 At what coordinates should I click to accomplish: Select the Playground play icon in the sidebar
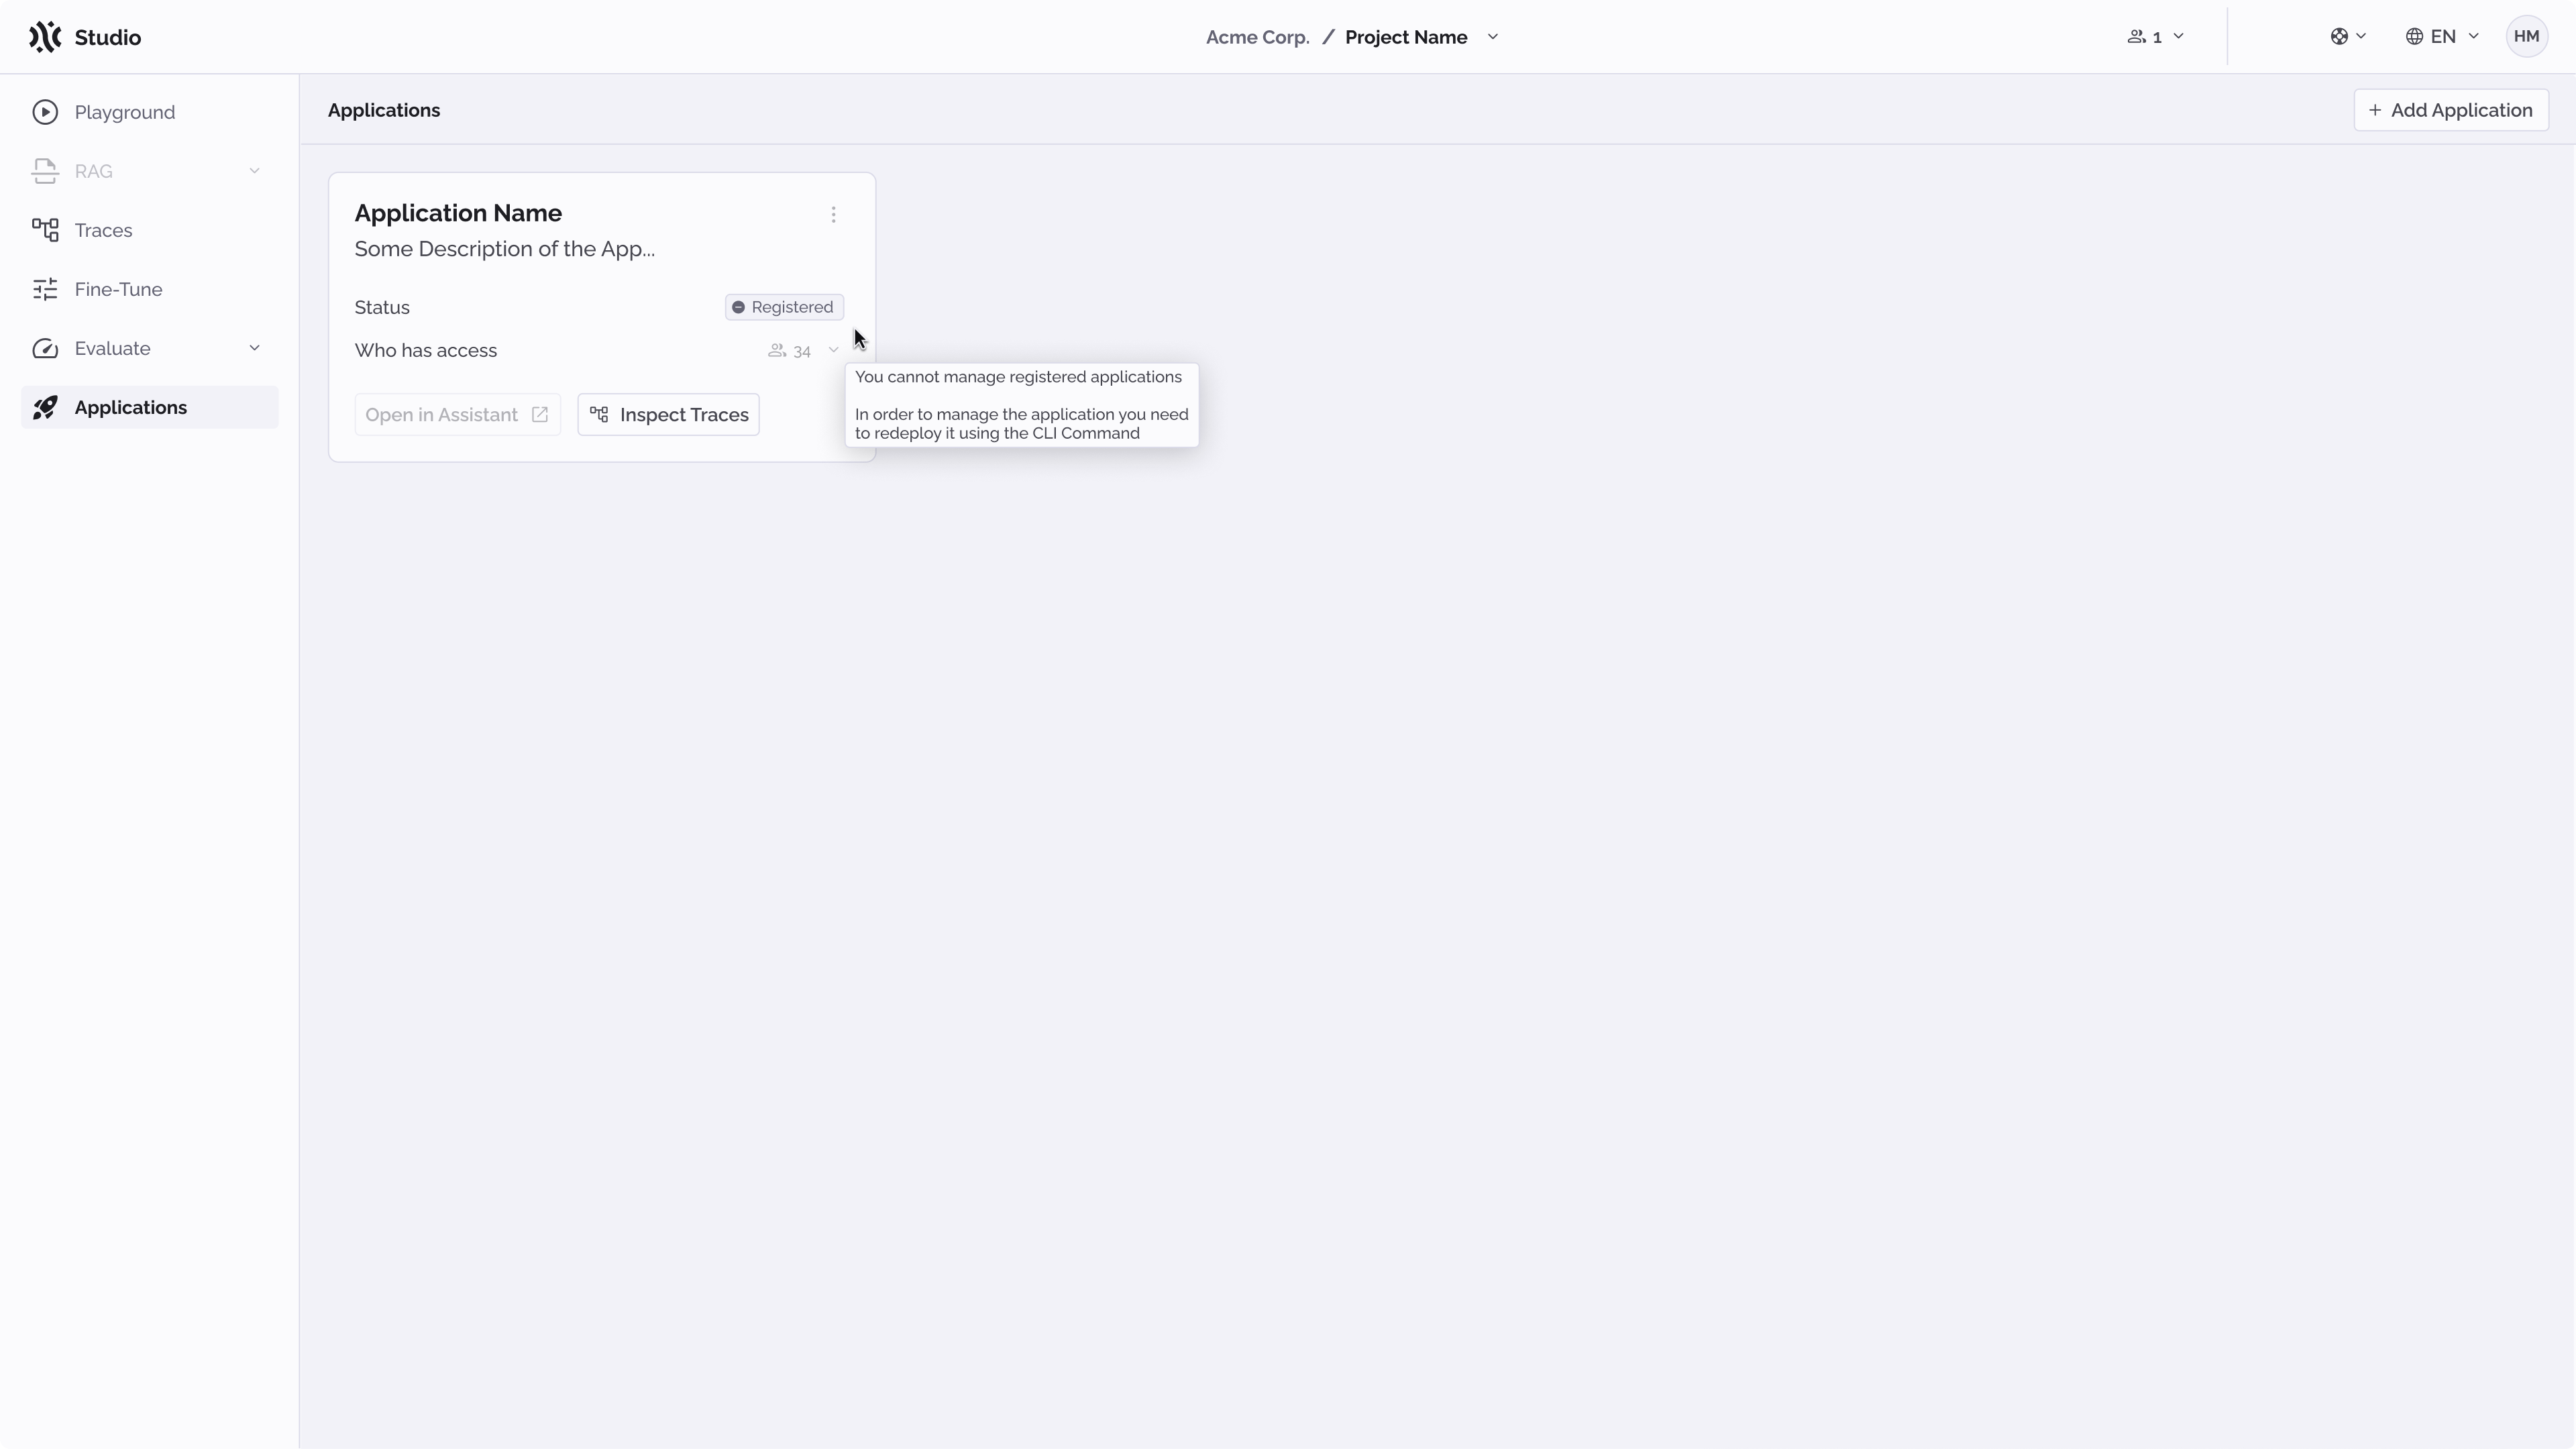coord(46,112)
